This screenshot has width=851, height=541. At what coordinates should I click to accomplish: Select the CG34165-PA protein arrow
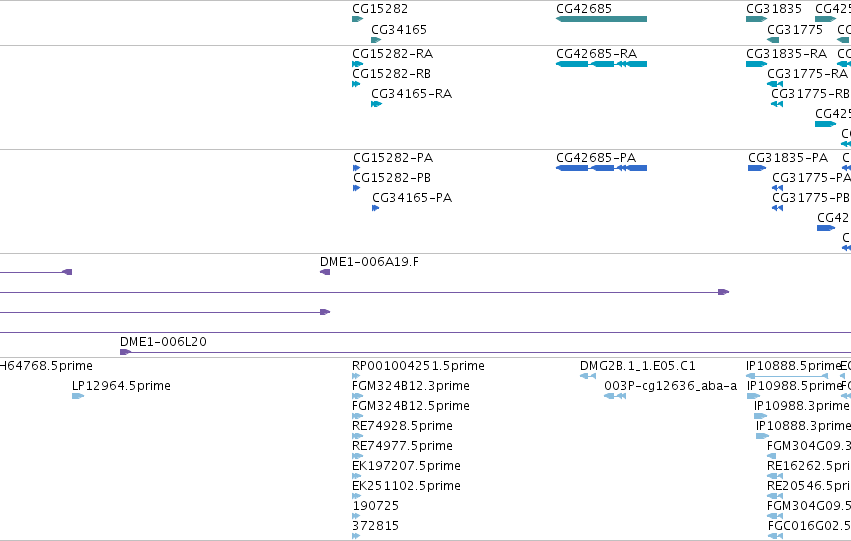[x=376, y=208]
